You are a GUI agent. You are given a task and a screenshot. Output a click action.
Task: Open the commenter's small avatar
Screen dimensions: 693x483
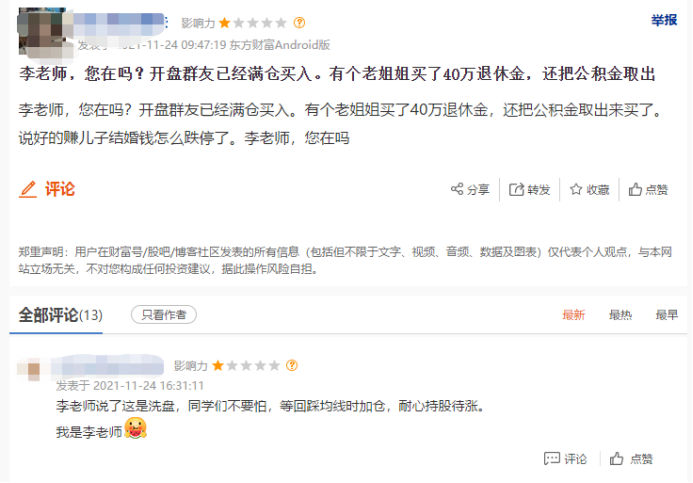[x=32, y=369]
